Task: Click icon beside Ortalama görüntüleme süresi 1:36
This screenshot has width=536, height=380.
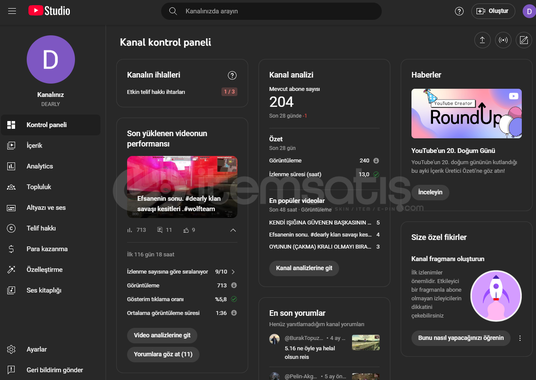Action: click(234, 313)
